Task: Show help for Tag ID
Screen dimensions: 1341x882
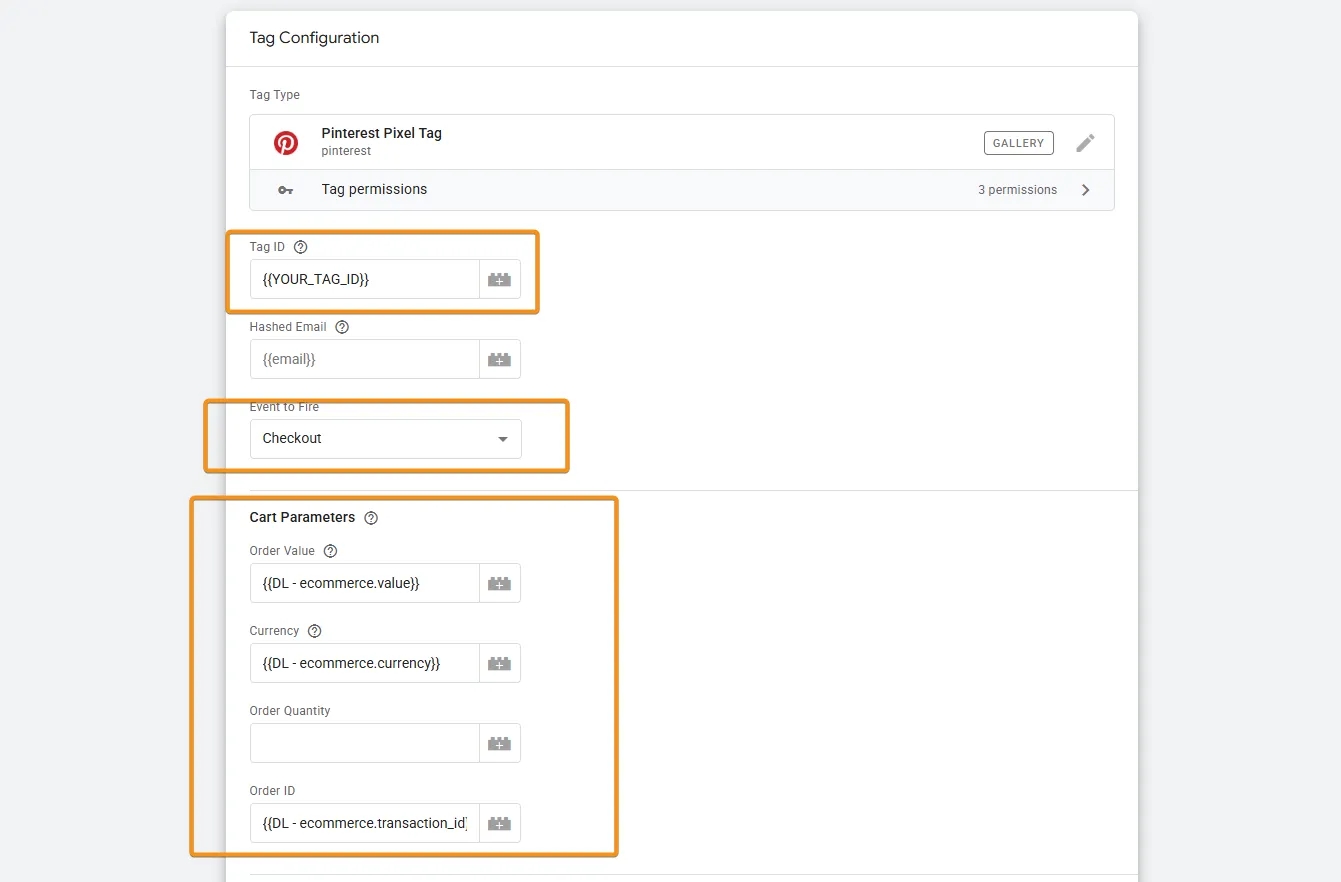Action: point(301,247)
